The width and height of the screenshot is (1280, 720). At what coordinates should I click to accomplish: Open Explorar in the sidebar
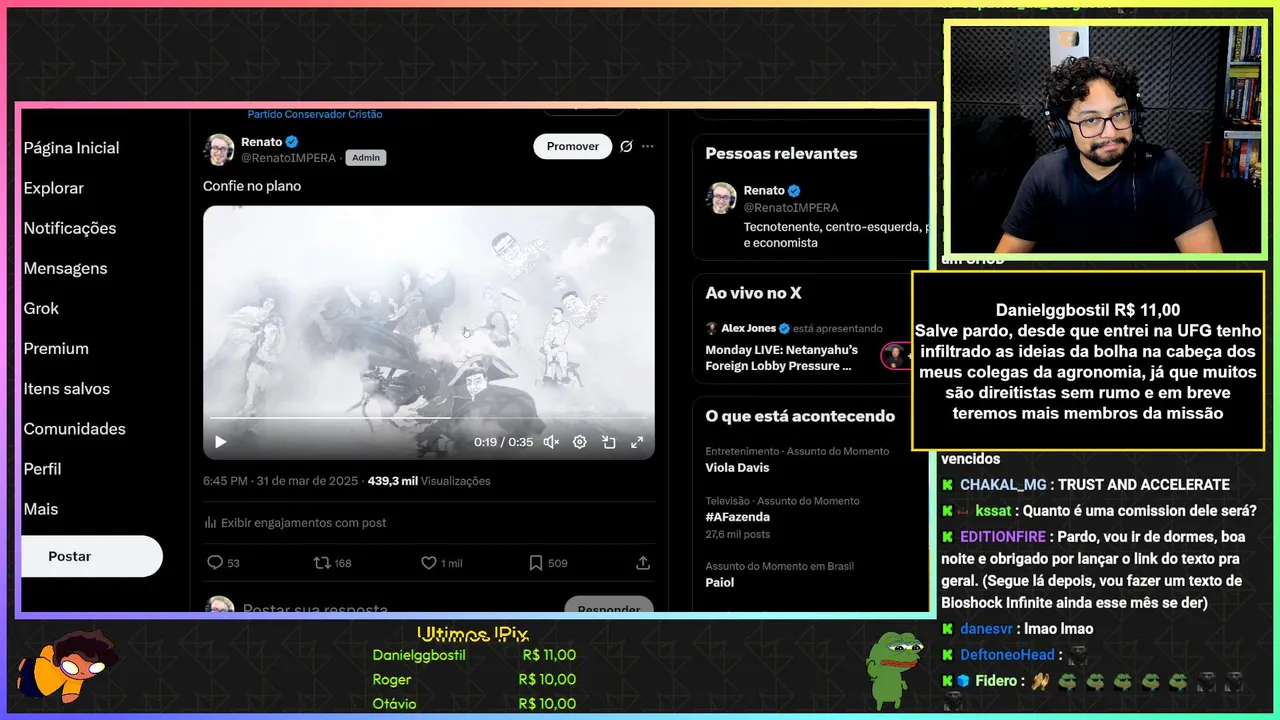point(54,188)
